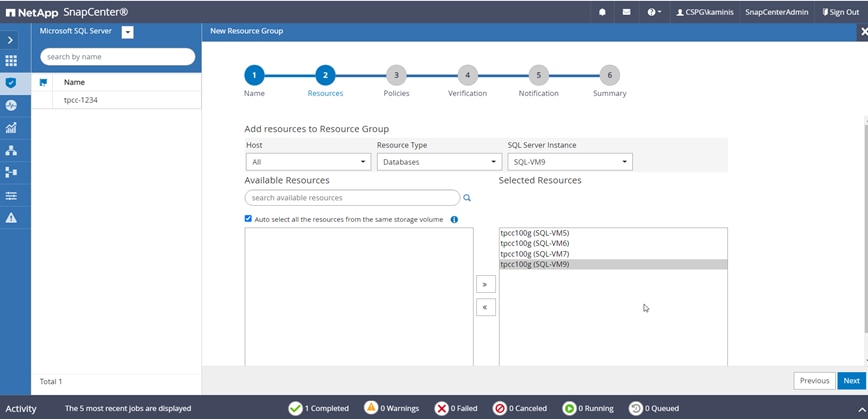Open the CSPG\kaminis user account

(x=704, y=12)
